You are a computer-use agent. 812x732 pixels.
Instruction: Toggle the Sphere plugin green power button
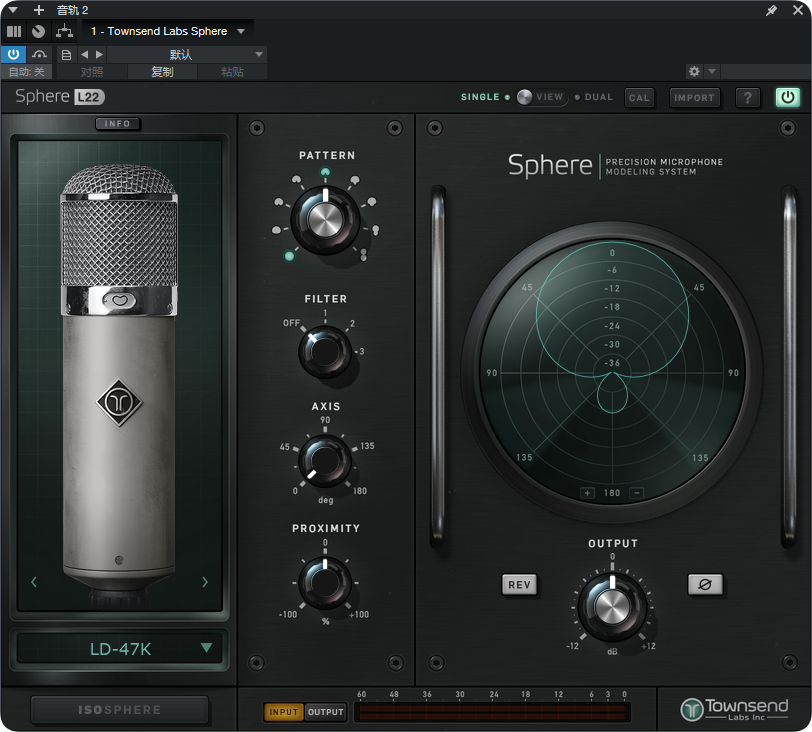pyautogui.click(x=788, y=97)
